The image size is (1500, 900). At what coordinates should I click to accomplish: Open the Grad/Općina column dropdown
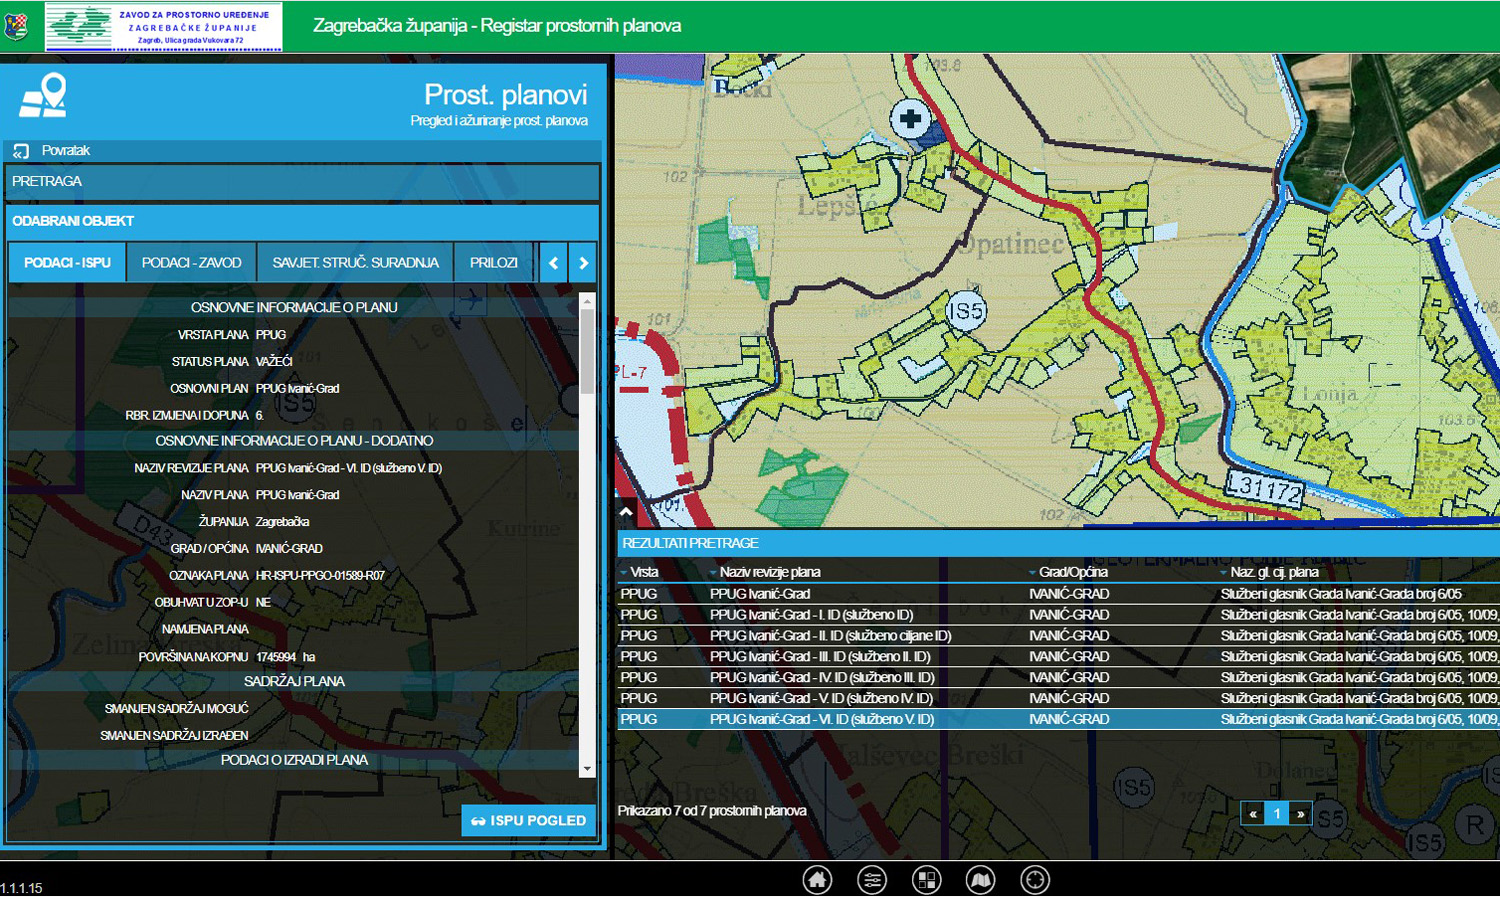coord(1032,573)
